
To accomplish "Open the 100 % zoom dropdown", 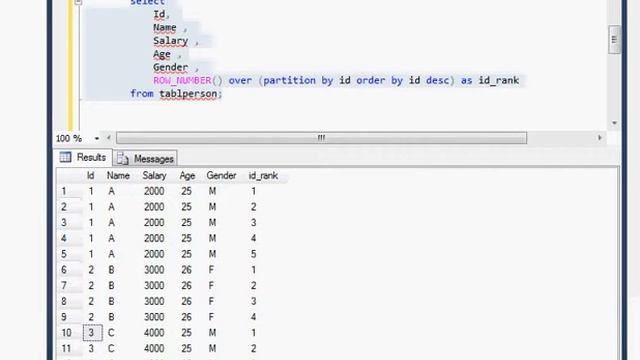I will tap(97, 139).
